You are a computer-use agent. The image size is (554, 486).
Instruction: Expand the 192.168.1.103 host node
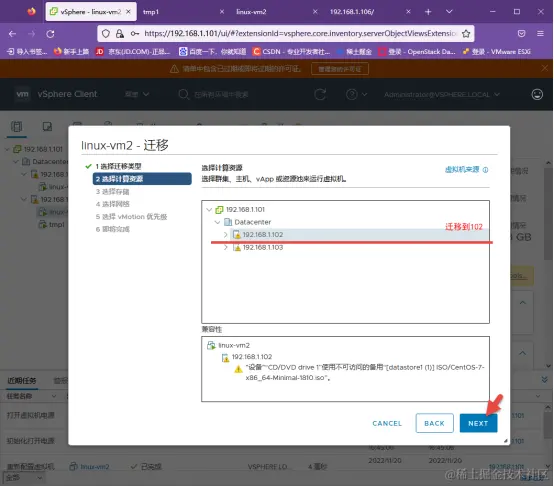coord(225,247)
